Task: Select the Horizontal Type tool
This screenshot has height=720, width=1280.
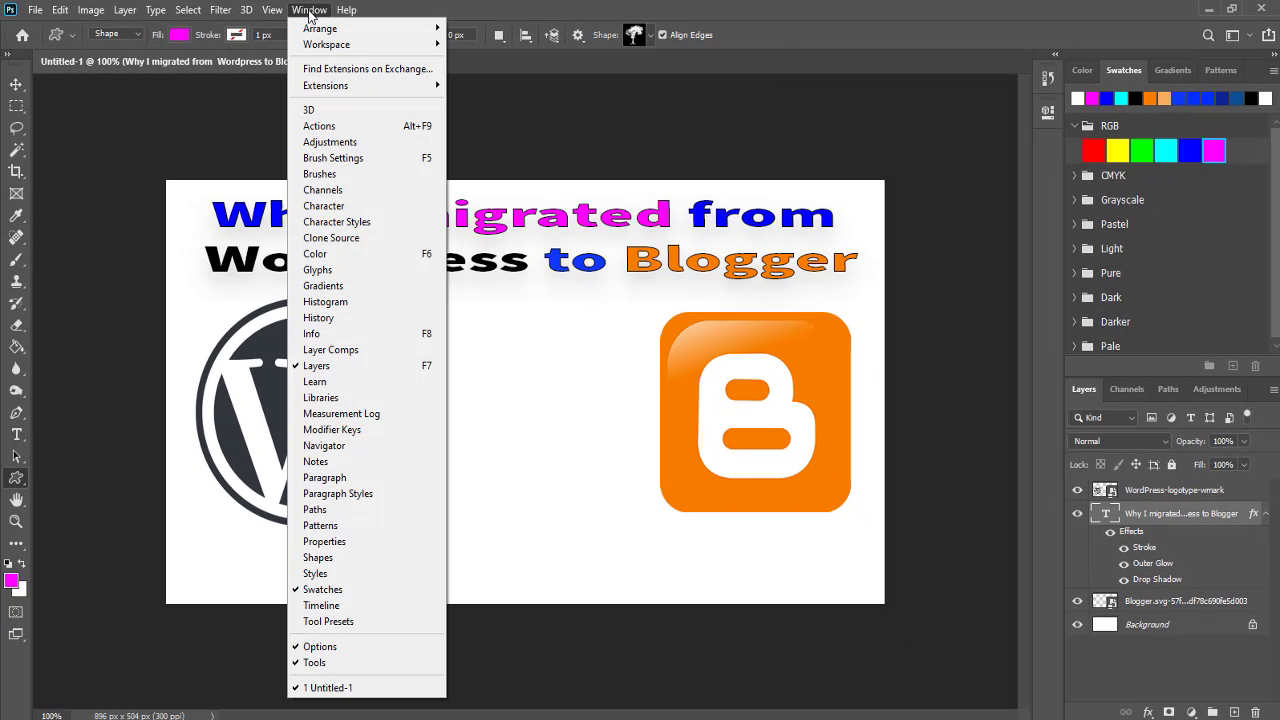Action: (x=16, y=435)
